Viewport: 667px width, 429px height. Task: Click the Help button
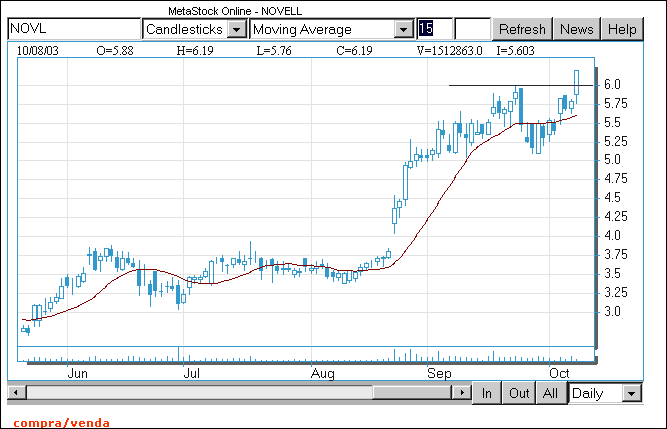(622, 29)
